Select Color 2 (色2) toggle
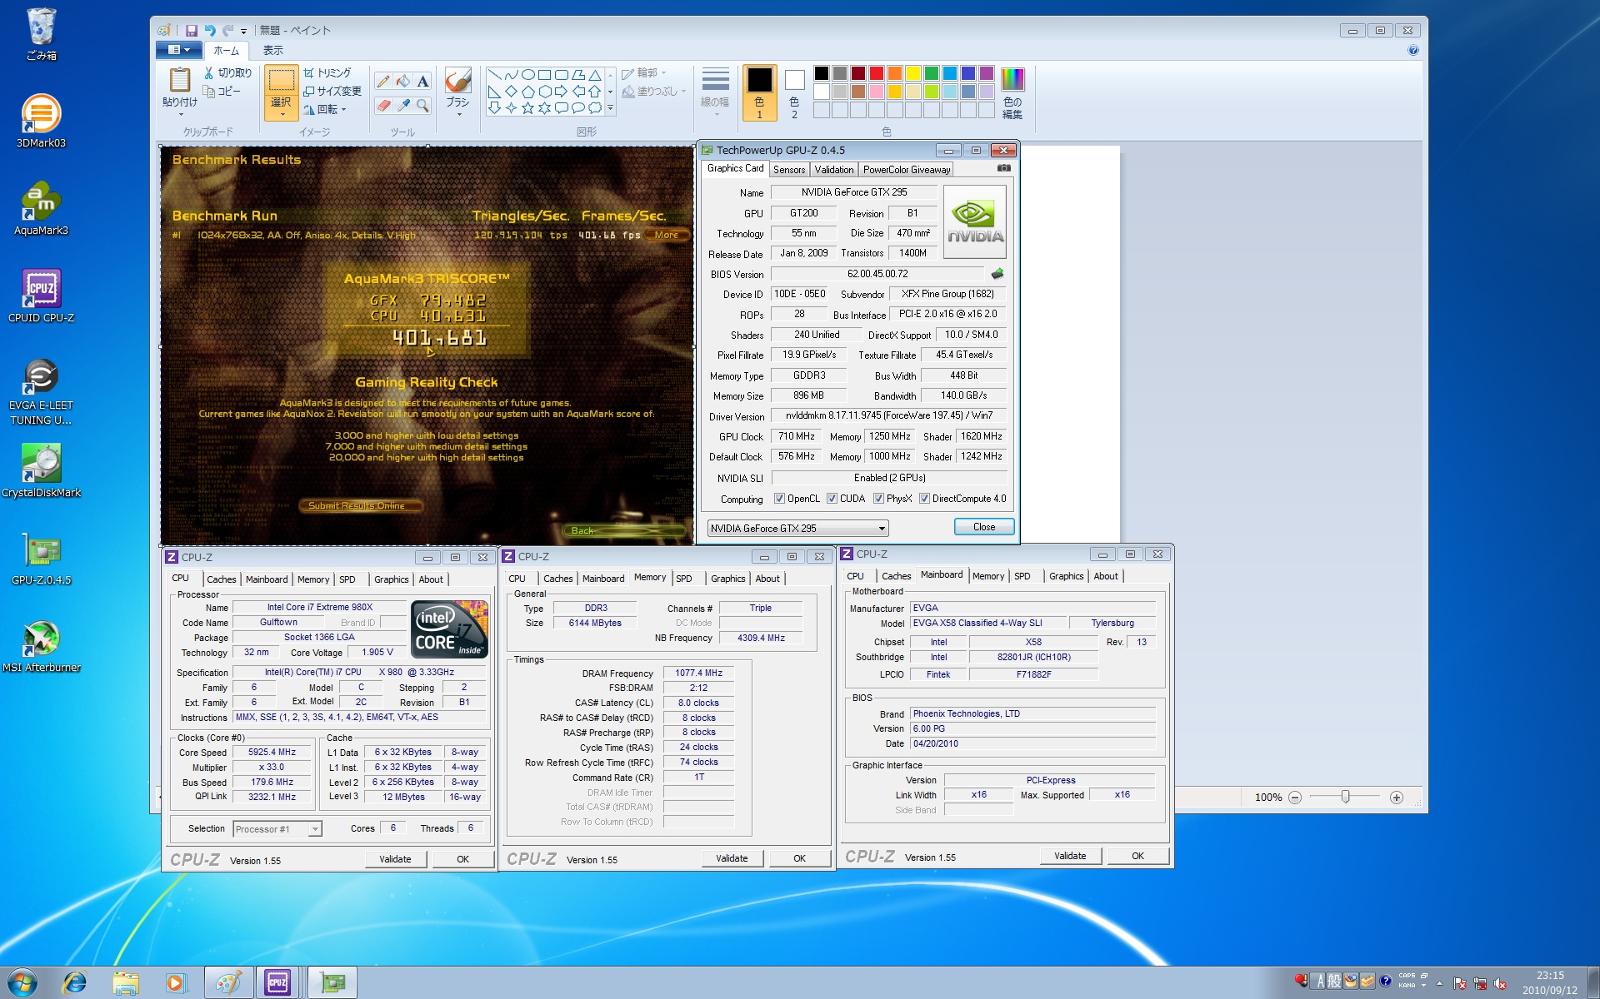1600x999 pixels. click(794, 93)
